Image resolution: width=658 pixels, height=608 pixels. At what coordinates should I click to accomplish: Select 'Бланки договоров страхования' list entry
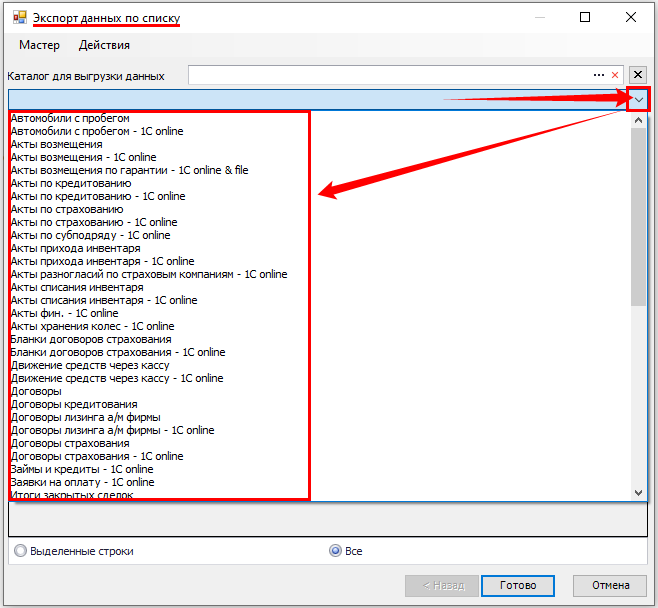point(90,339)
